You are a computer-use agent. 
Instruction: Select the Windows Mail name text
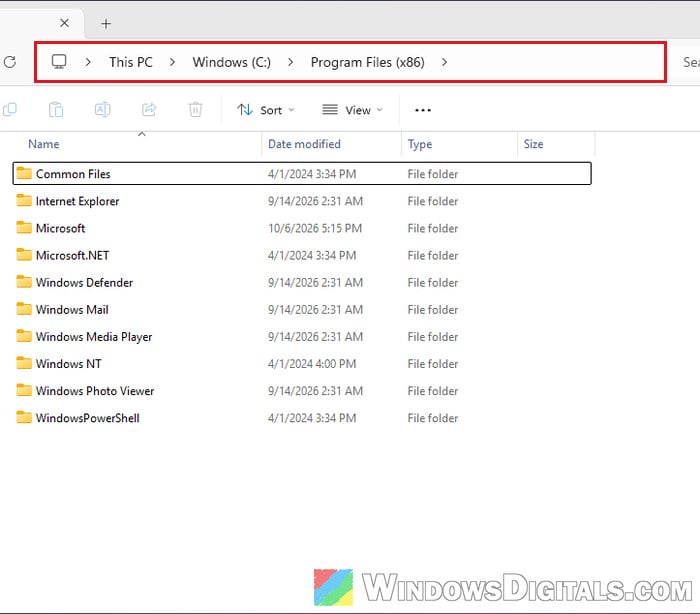click(72, 309)
